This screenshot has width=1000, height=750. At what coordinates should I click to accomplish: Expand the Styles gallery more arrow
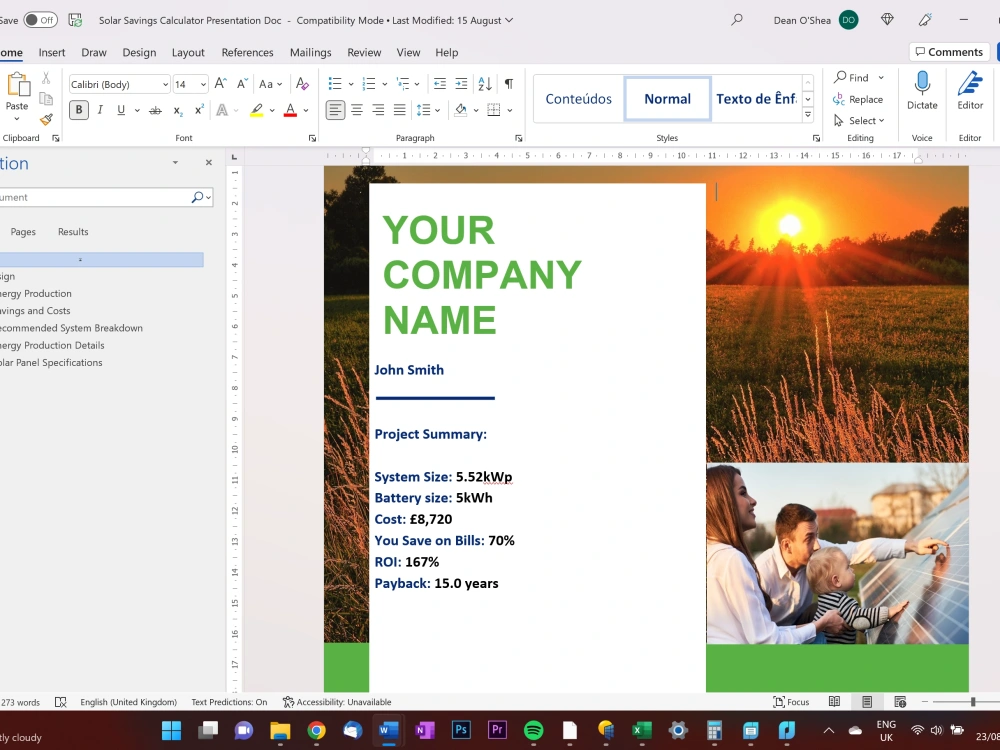[x=807, y=115]
